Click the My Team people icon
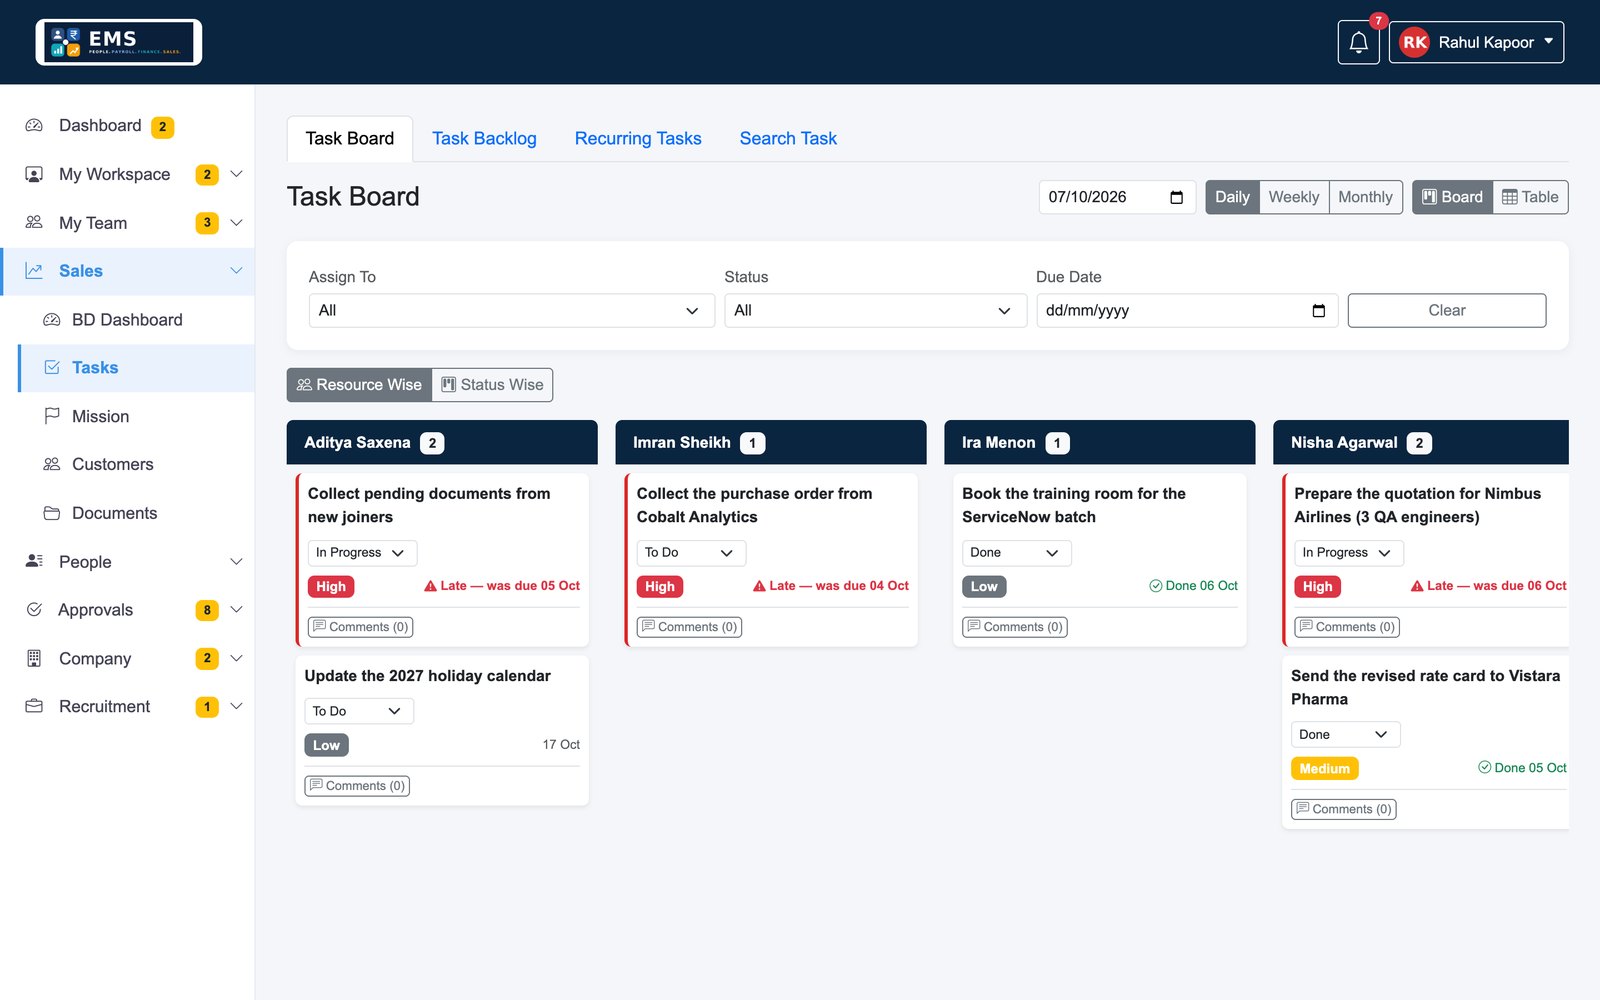 pyautogui.click(x=34, y=223)
